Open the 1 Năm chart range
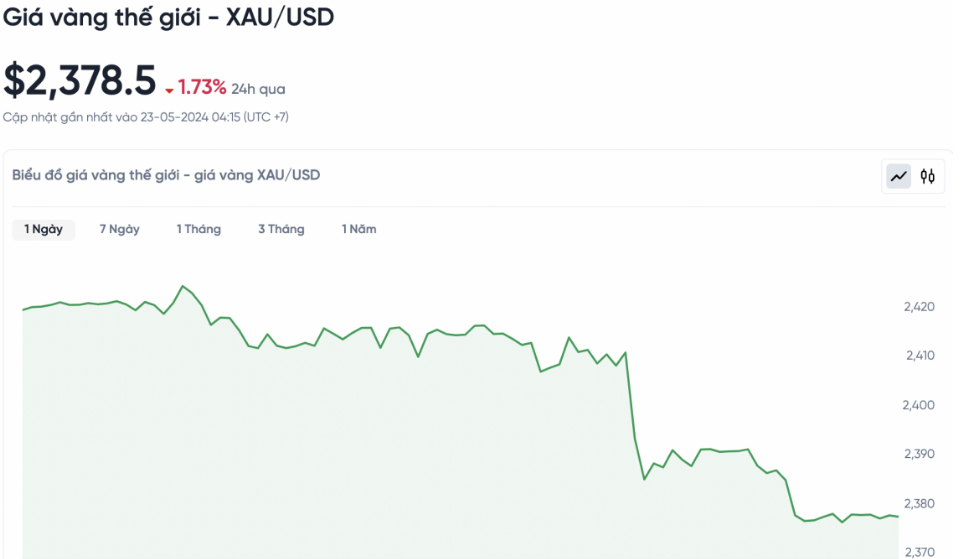Viewport: 968px width, 559px height. point(359,229)
